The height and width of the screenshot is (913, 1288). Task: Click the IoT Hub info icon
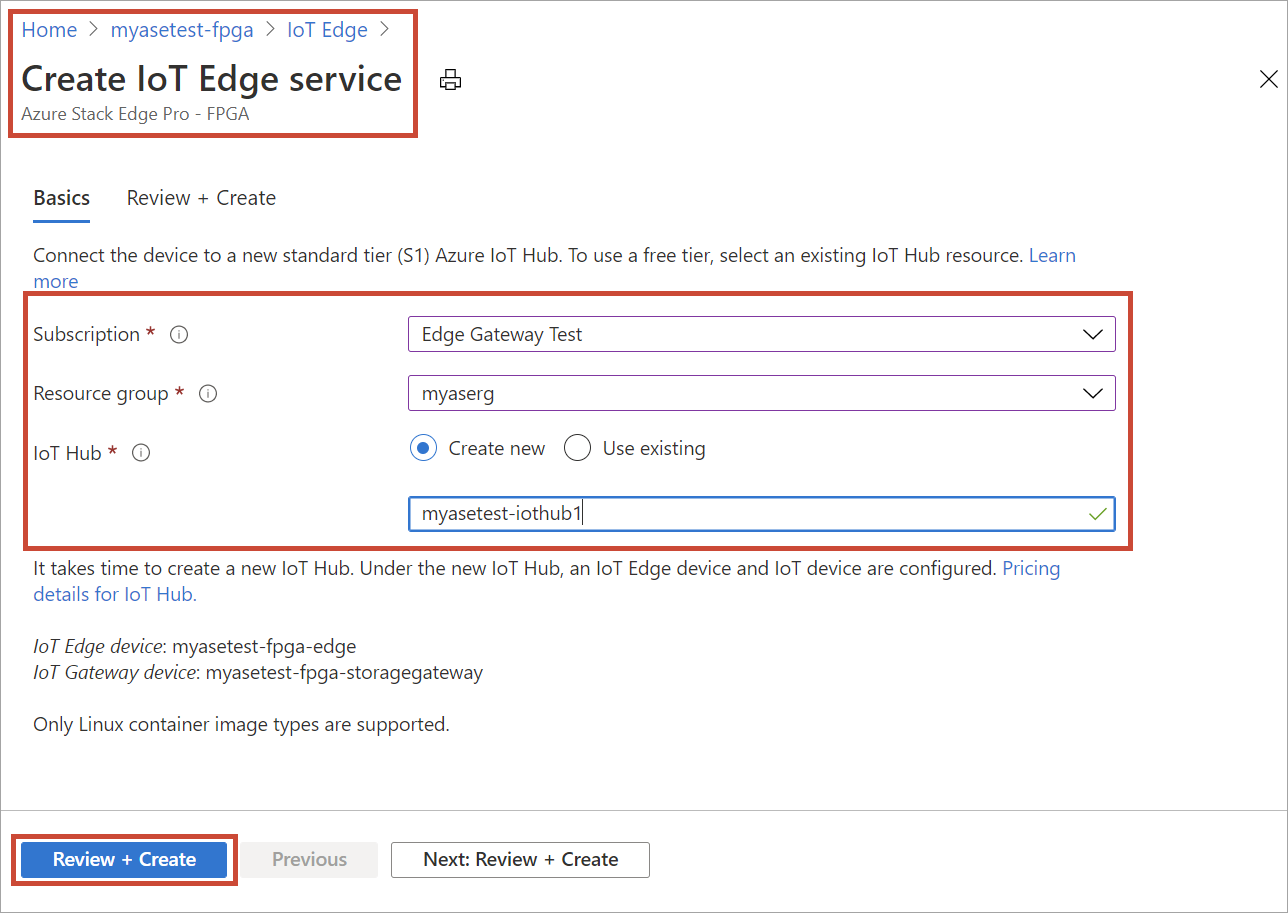click(x=141, y=453)
